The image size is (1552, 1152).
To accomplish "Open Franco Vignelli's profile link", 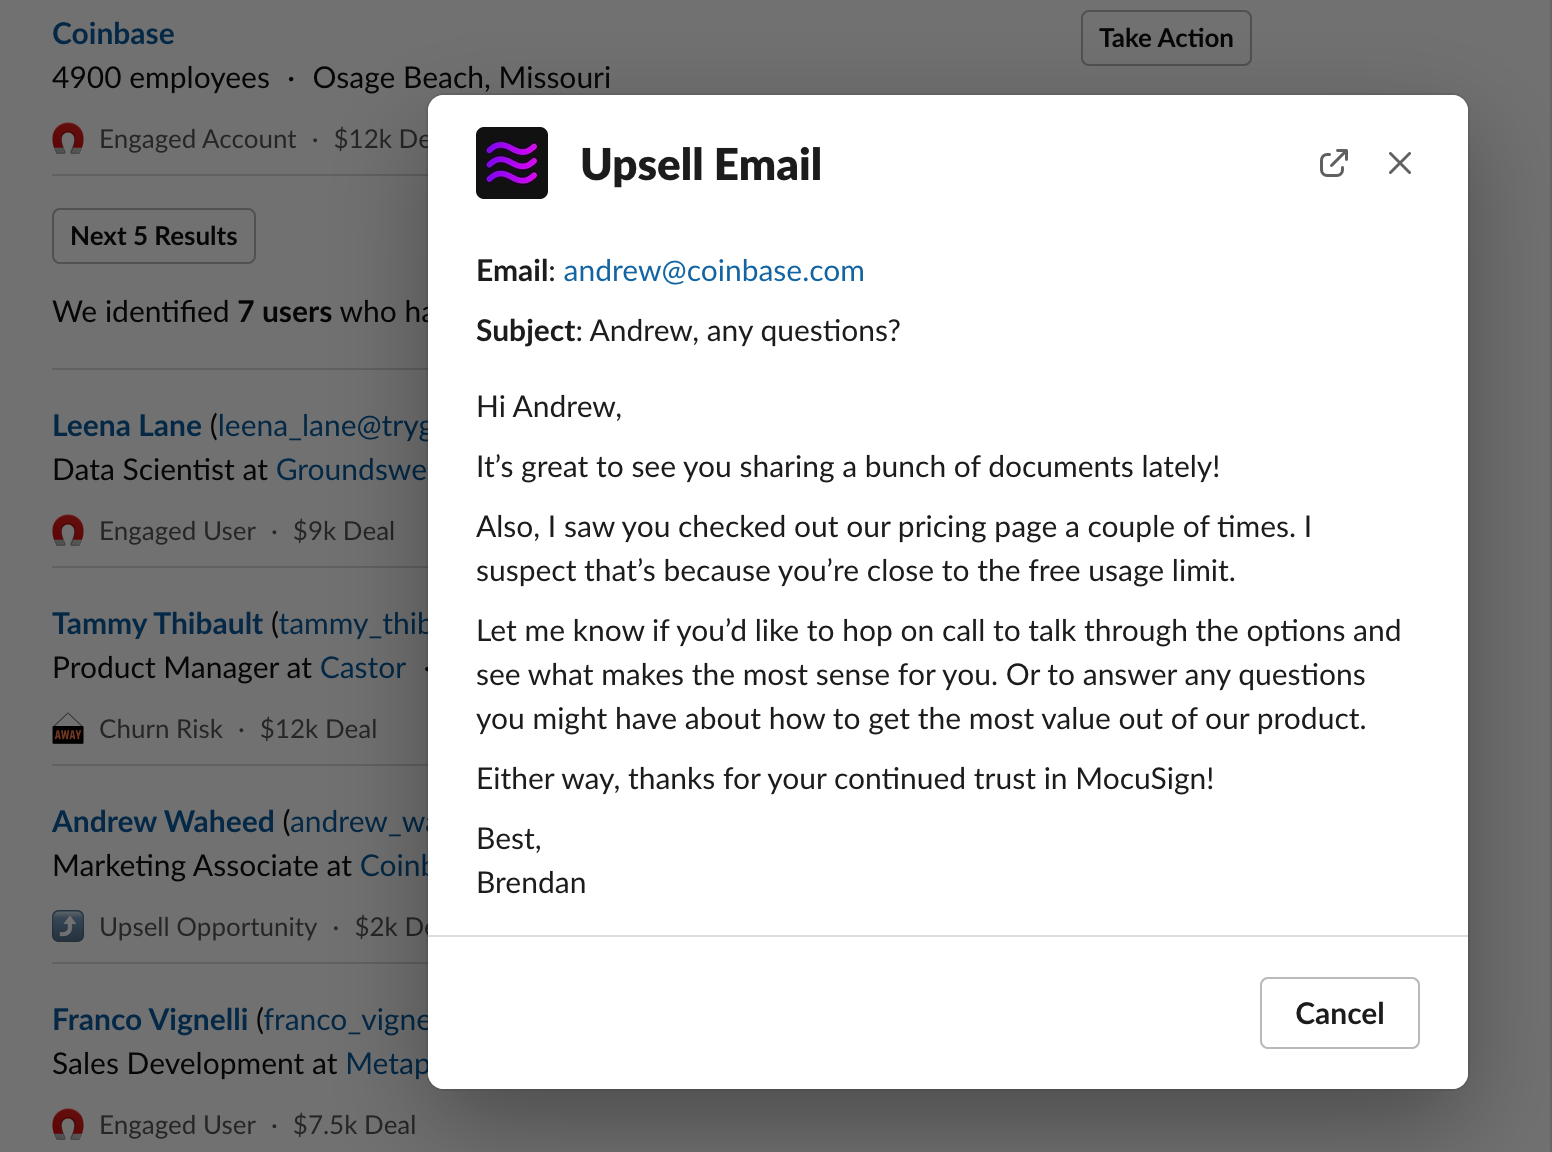I will point(150,1020).
